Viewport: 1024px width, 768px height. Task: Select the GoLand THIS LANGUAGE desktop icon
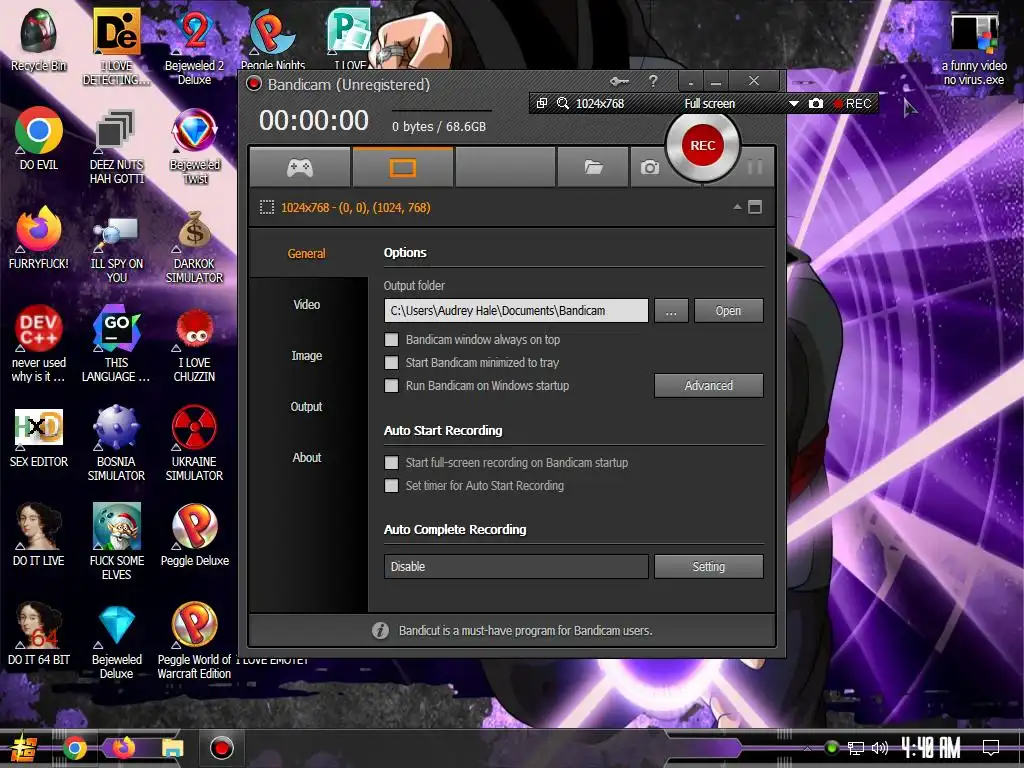(x=116, y=343)
